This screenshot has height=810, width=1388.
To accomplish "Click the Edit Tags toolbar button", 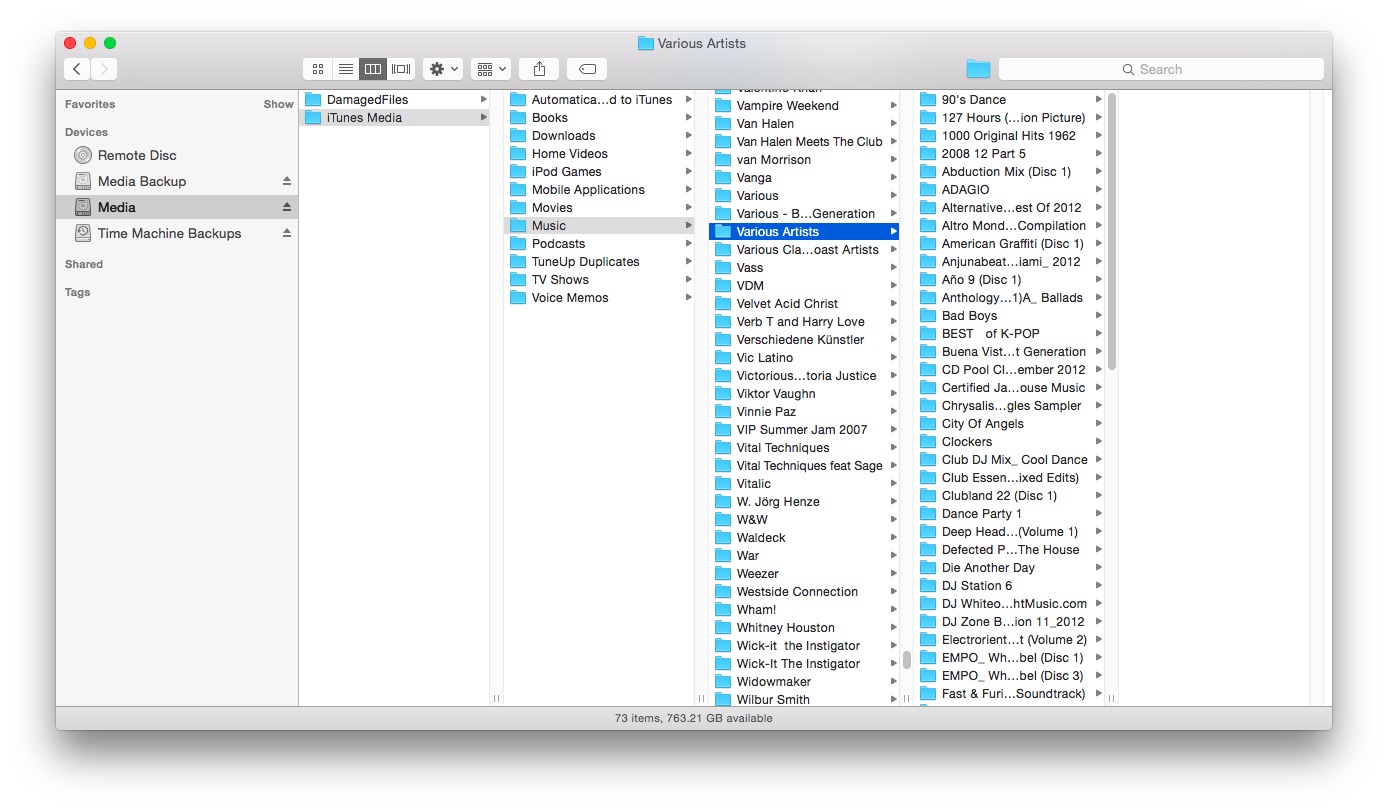I will (x=587, y=69).
